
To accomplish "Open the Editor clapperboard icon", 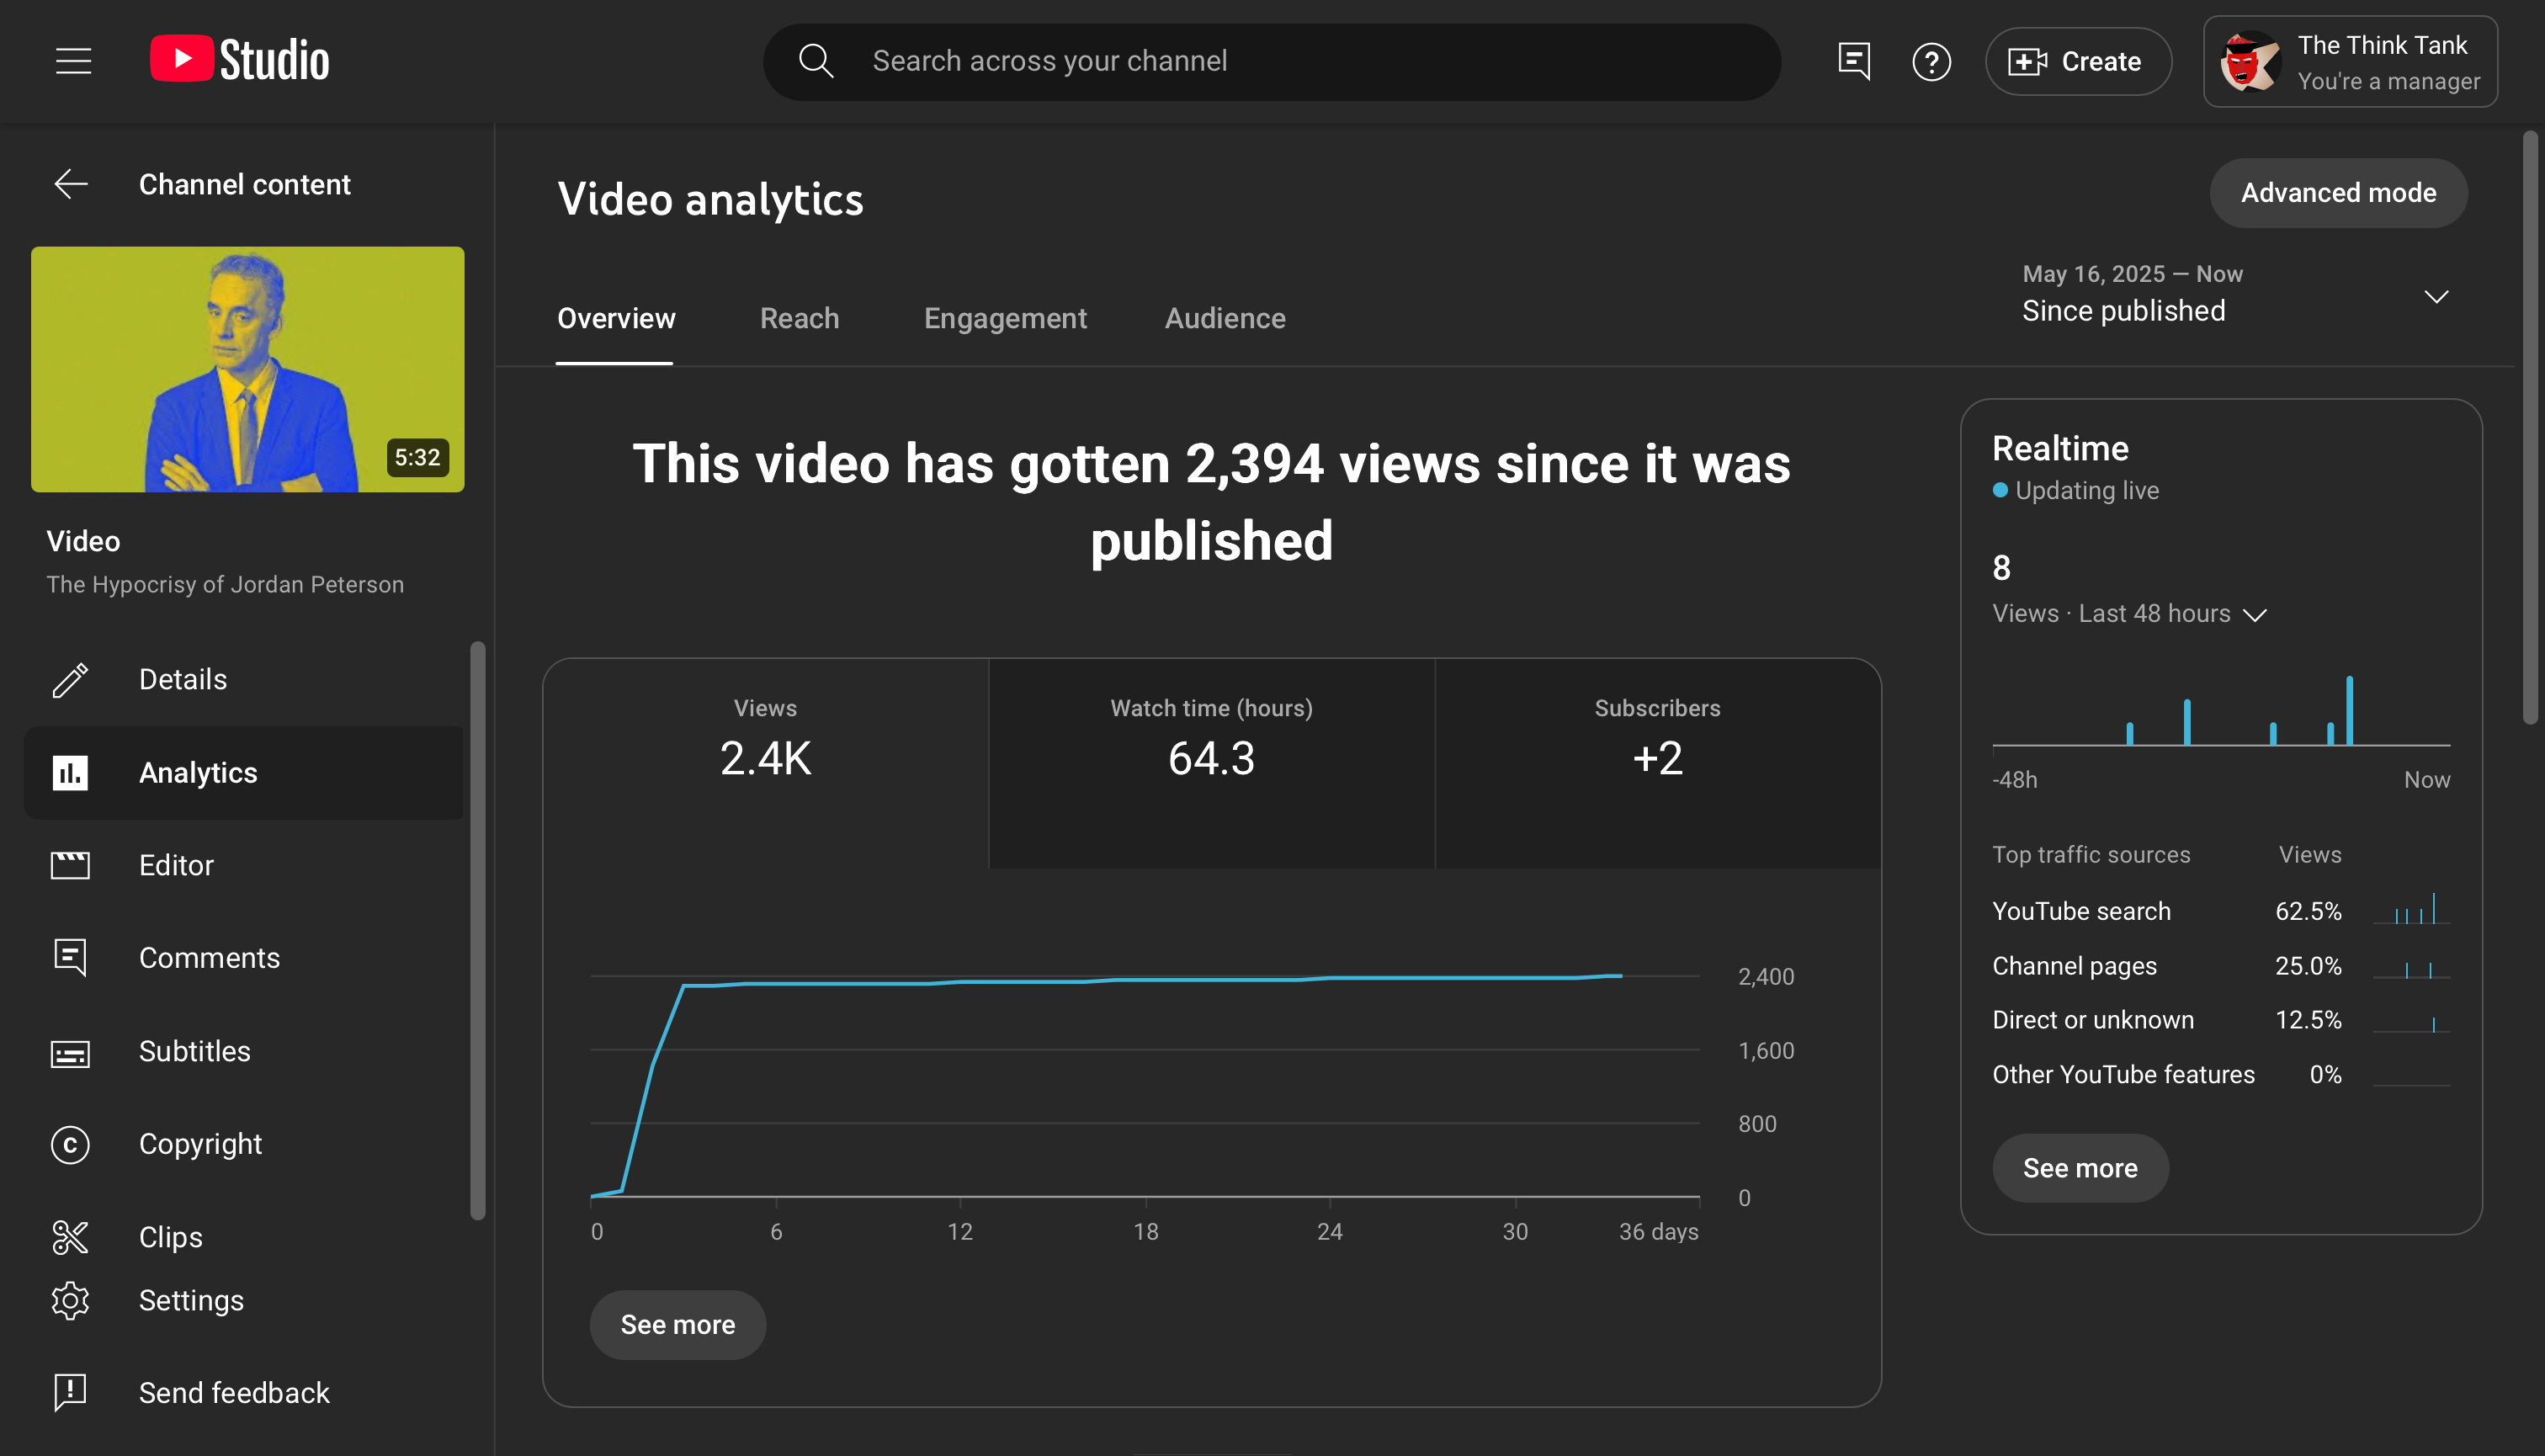I will pos(70,865).
